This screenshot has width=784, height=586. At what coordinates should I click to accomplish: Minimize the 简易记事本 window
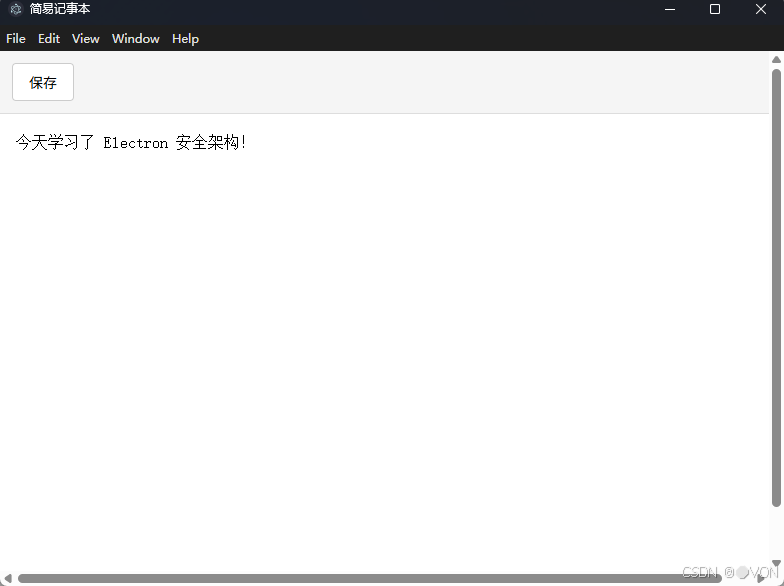click(670, 9)
